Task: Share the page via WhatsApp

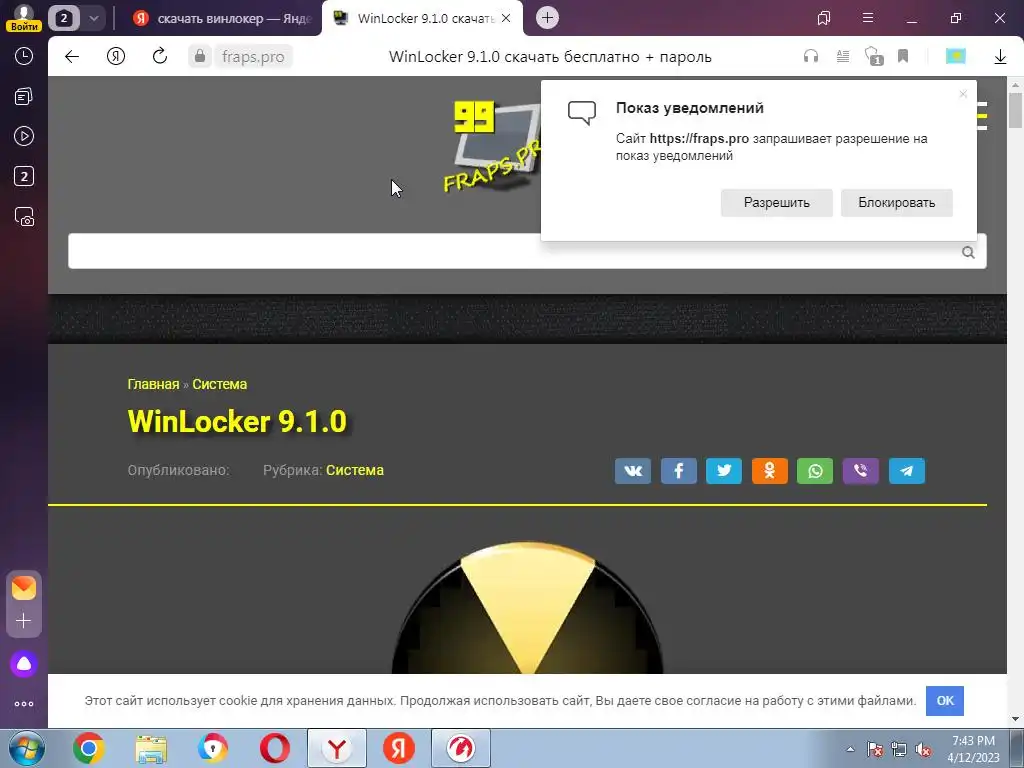Action: [x=815, y=471]
